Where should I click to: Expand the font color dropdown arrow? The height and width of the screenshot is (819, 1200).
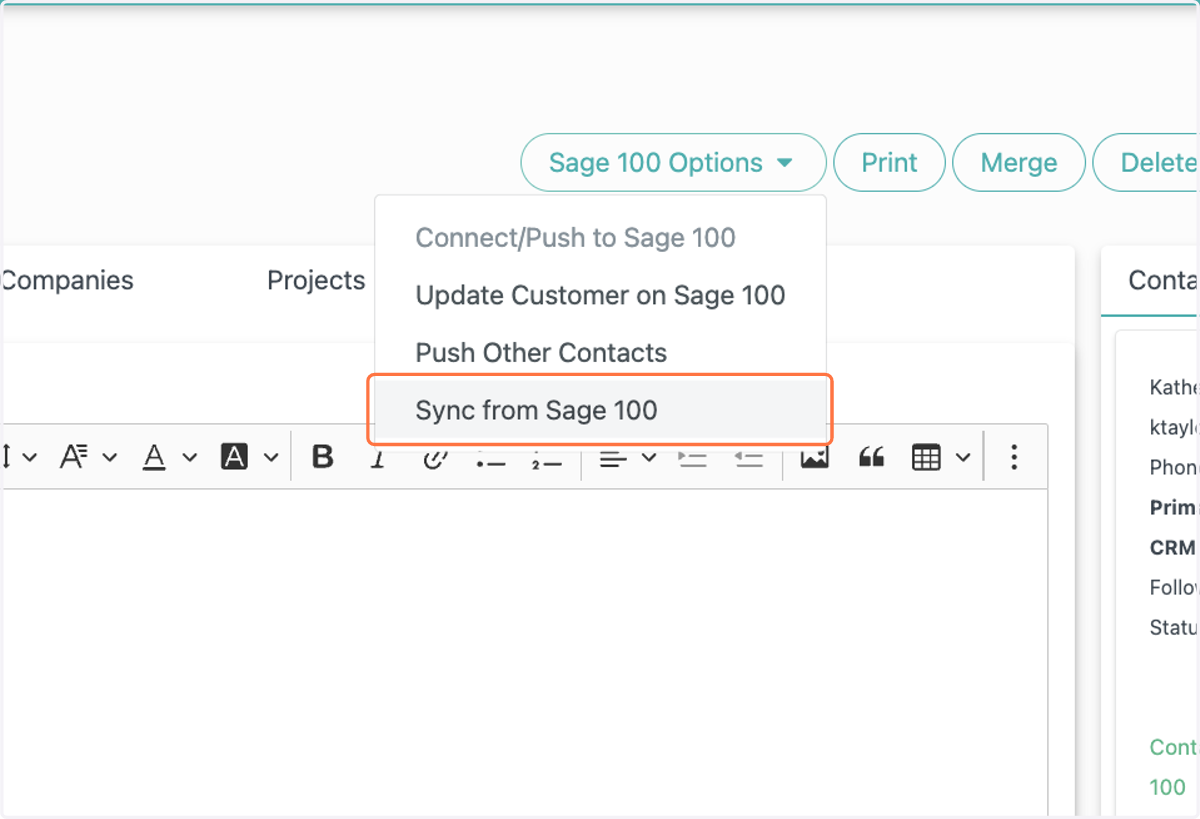[190, 458]
